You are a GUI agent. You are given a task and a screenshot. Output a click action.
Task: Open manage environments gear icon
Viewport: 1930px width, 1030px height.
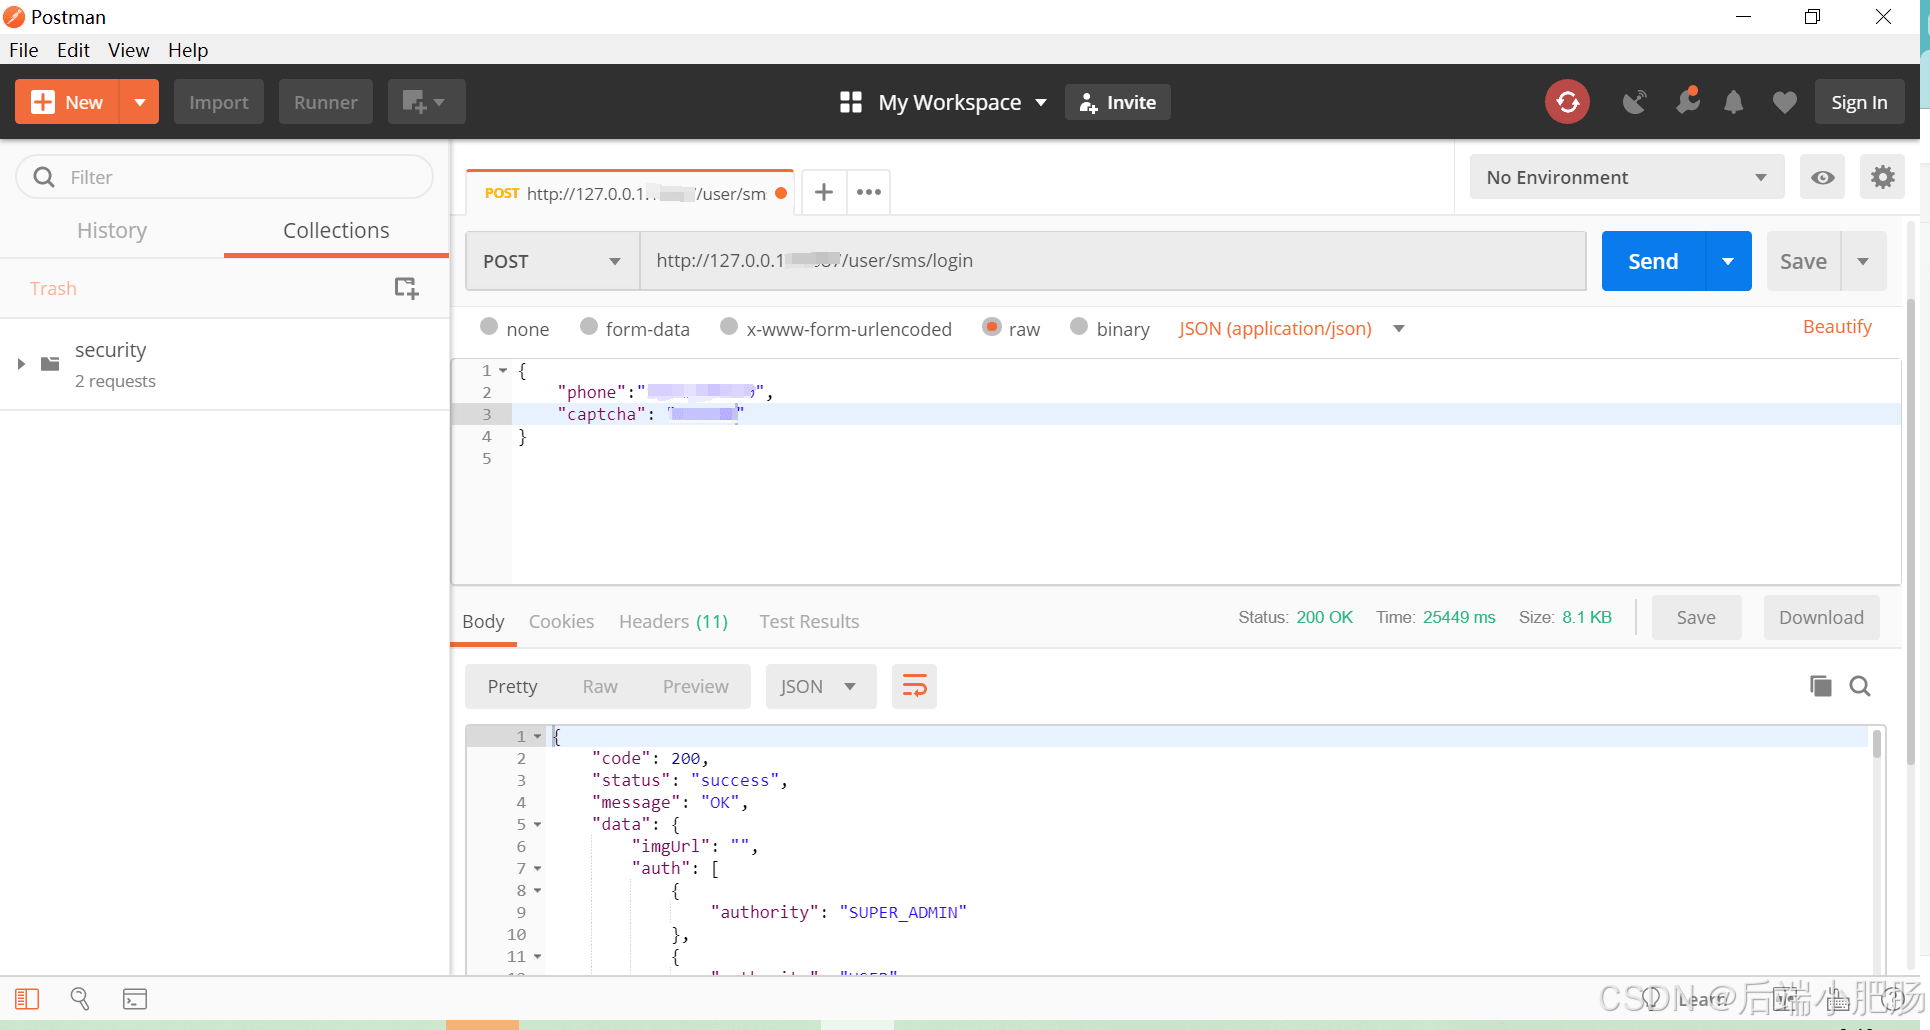pos(1883,177)
